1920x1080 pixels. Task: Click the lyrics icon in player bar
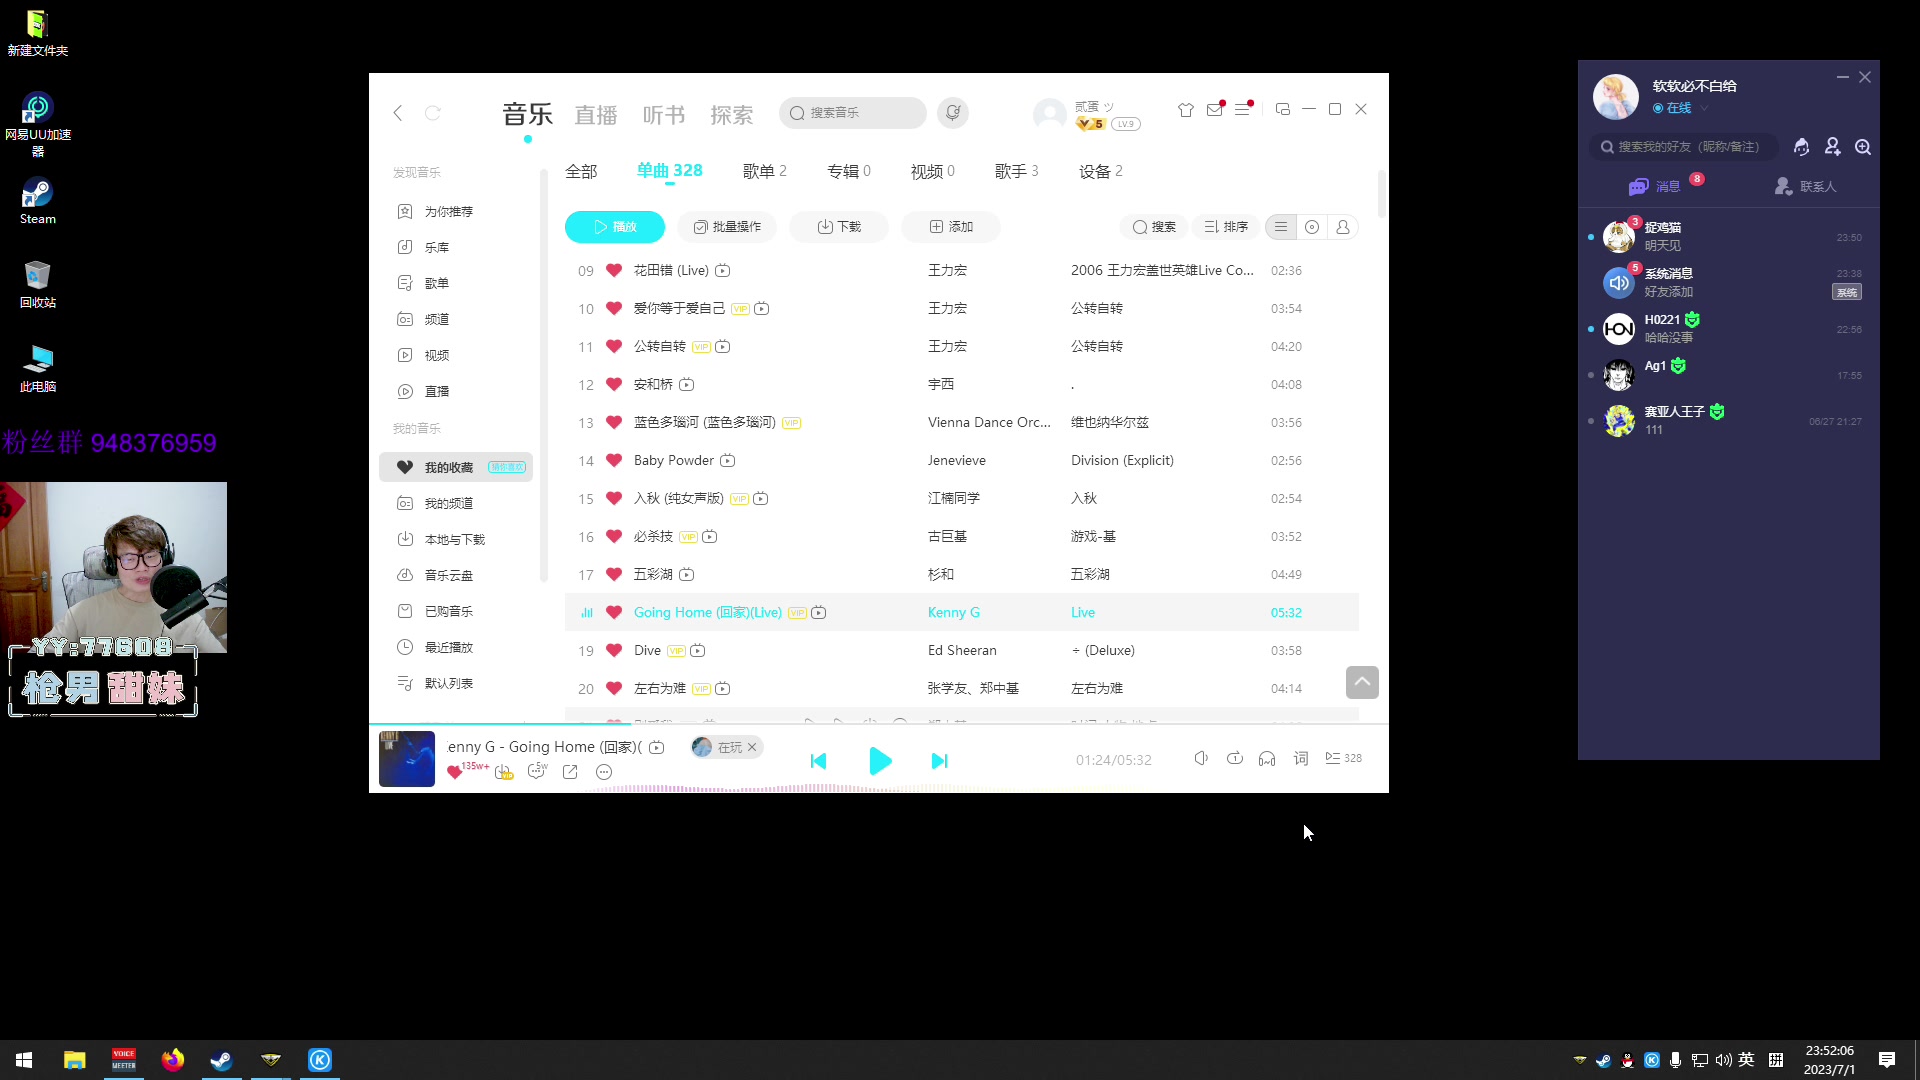(x=1300, y=758)
